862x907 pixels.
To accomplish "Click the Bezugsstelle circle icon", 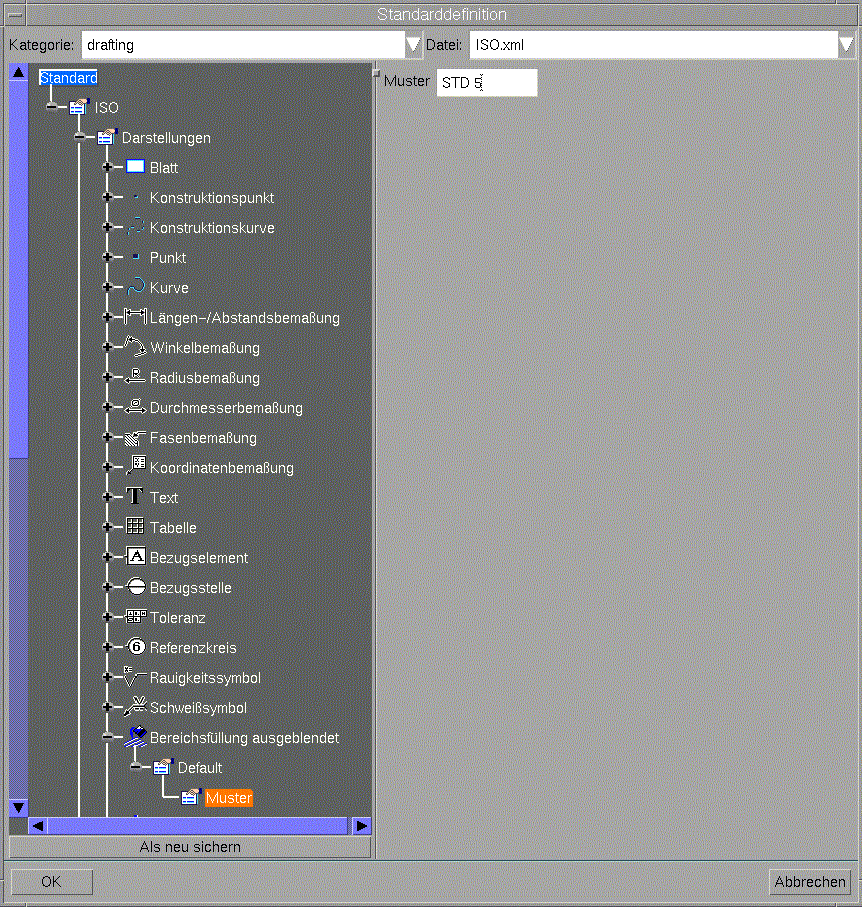I will point(135,586).
